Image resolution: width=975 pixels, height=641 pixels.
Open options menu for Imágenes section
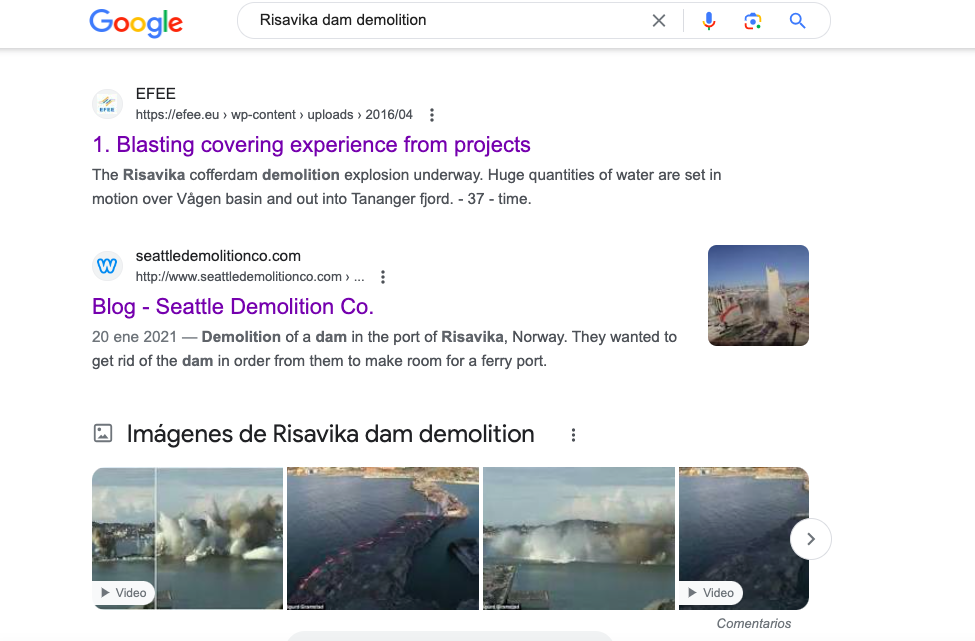click(x=573, y=435)
